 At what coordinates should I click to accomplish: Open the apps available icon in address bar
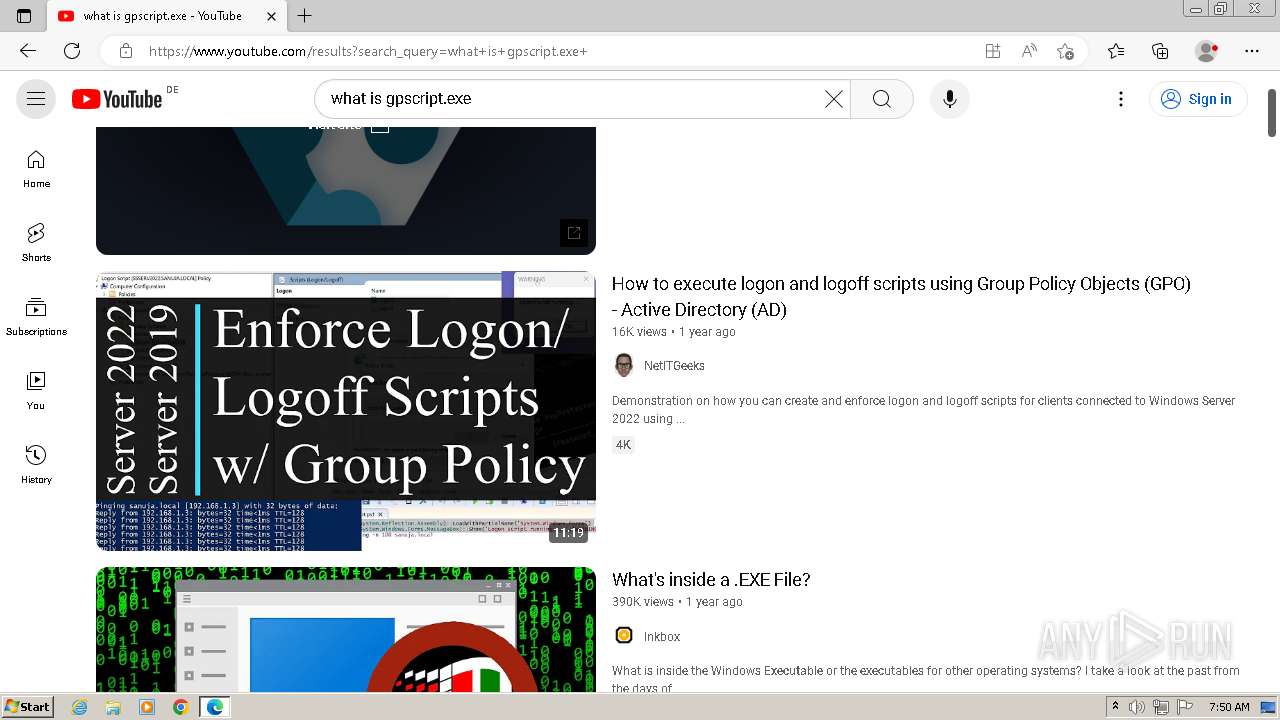(x=992, y=51)
